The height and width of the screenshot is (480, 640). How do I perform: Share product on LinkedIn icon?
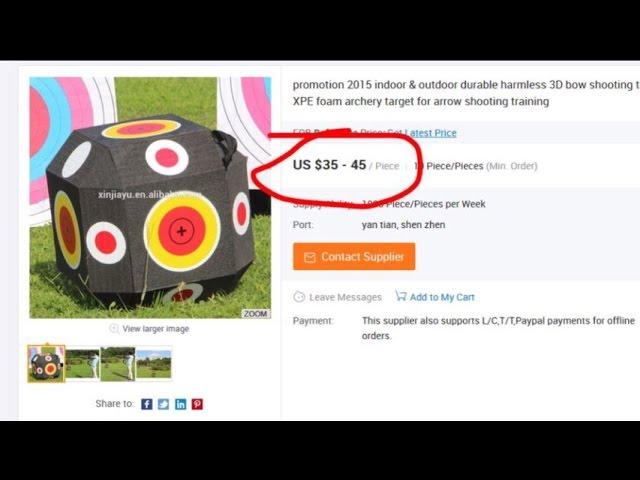coord(180,404)
